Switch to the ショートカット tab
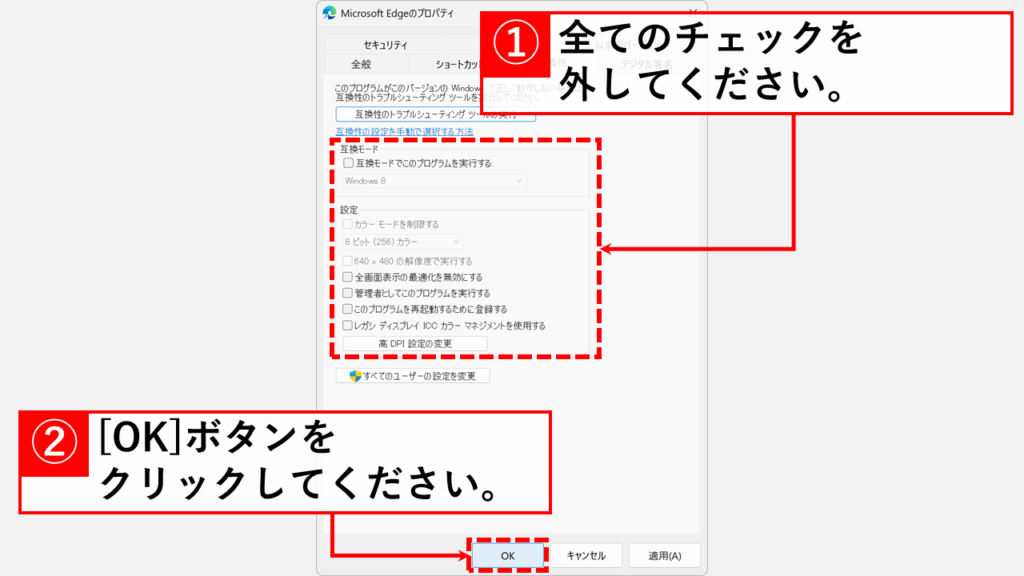 click(457, 64)
